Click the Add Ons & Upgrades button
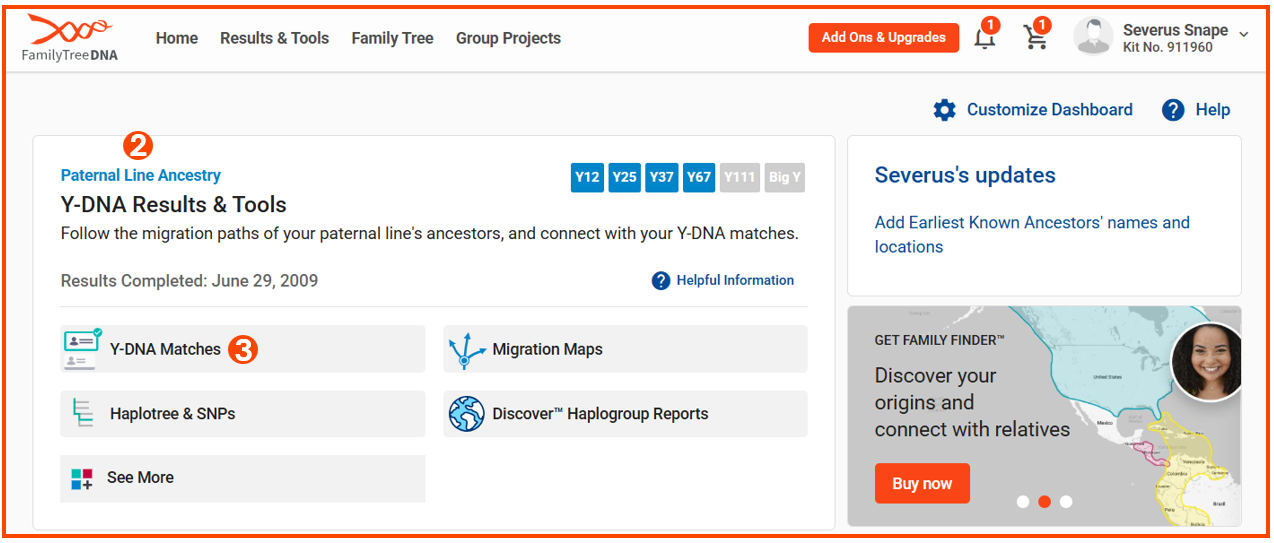 (883, 38)
